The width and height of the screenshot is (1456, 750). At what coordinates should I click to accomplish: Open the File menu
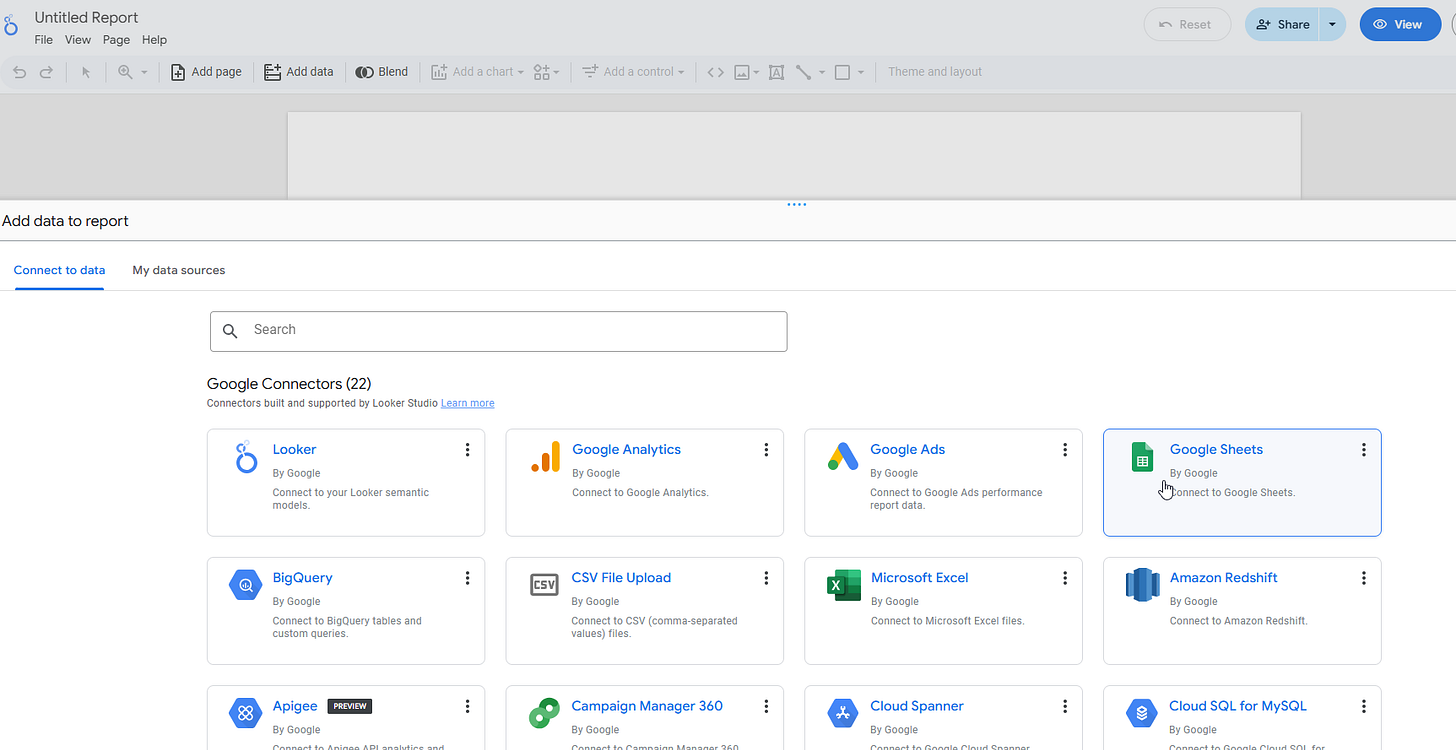[x=43, y=40]
